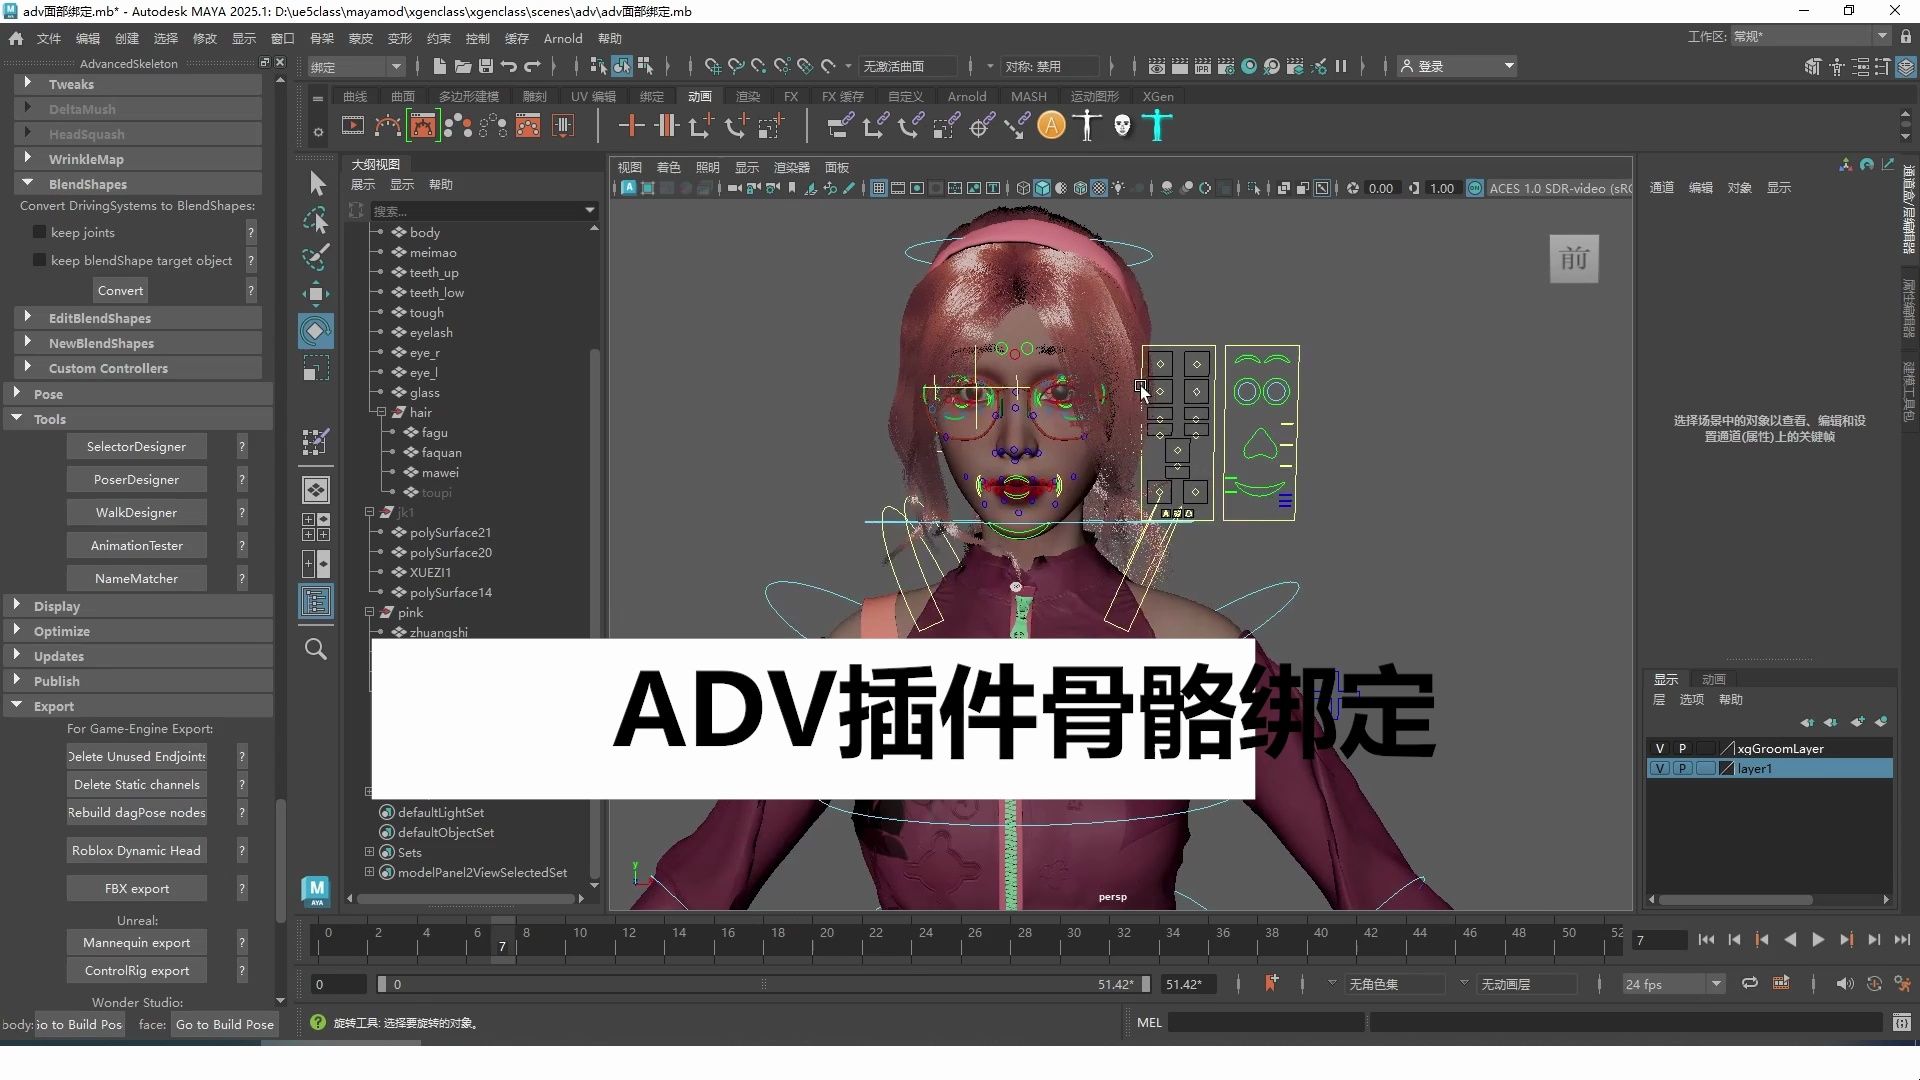Click play forward button
The image size is (1920, 1080).
click(1818, 939)
